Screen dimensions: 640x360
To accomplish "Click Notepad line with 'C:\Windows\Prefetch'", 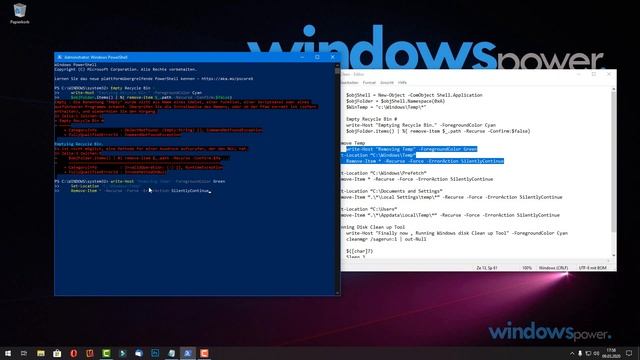I will coord(384,173).
